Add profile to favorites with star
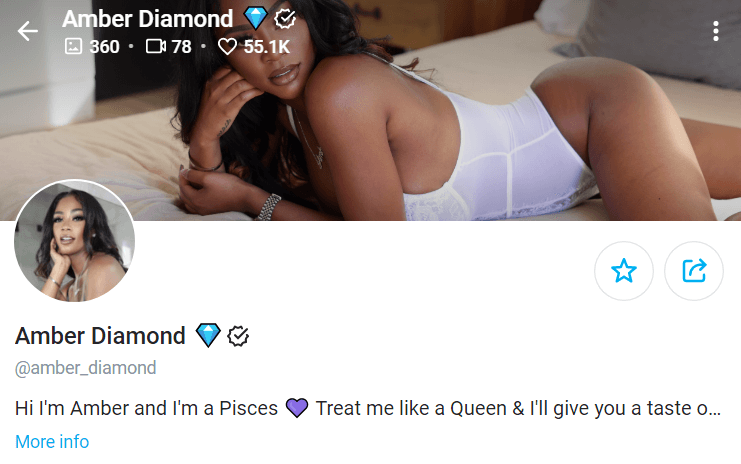Viewport: 741px width, 464px height. point(624,271)
